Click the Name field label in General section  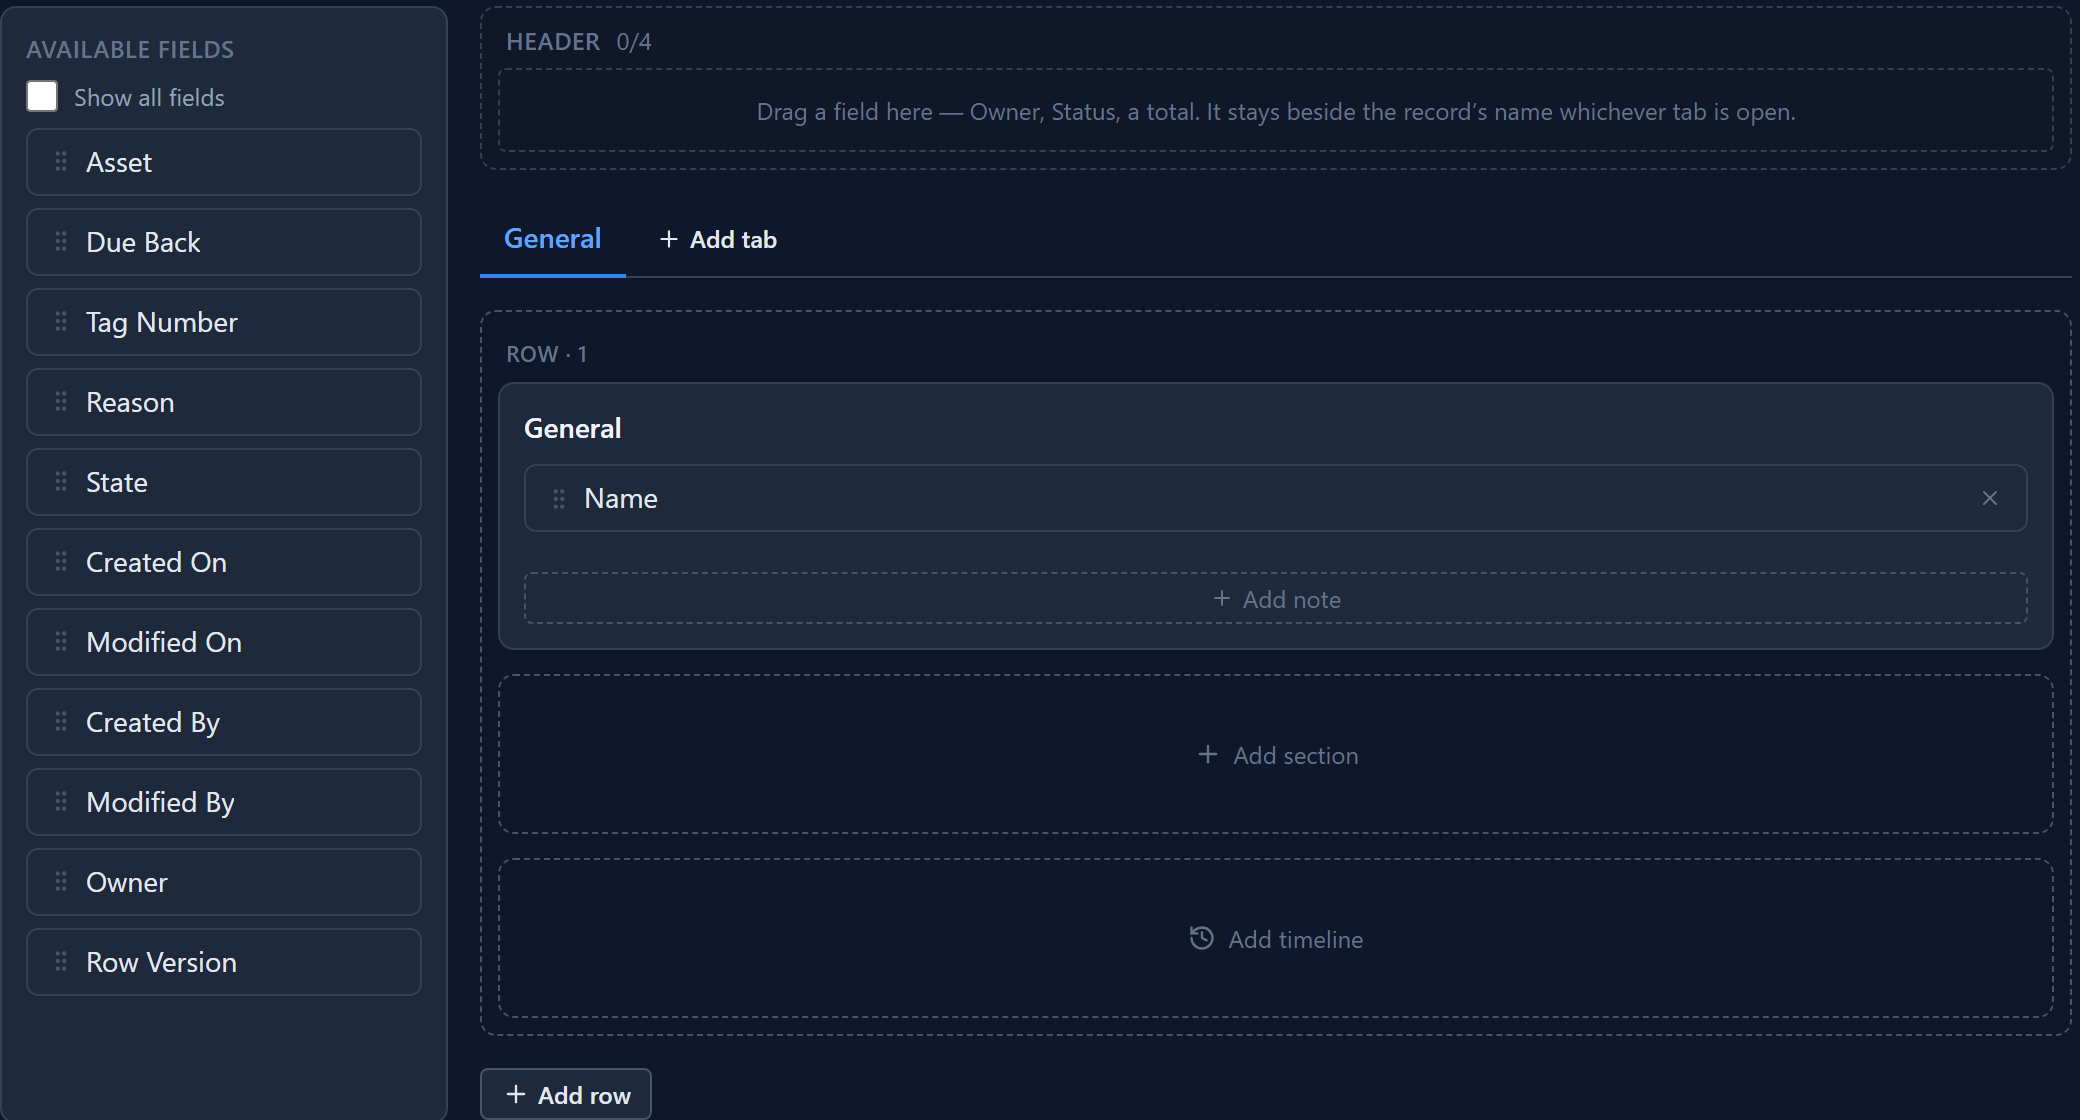click(621, 498)
